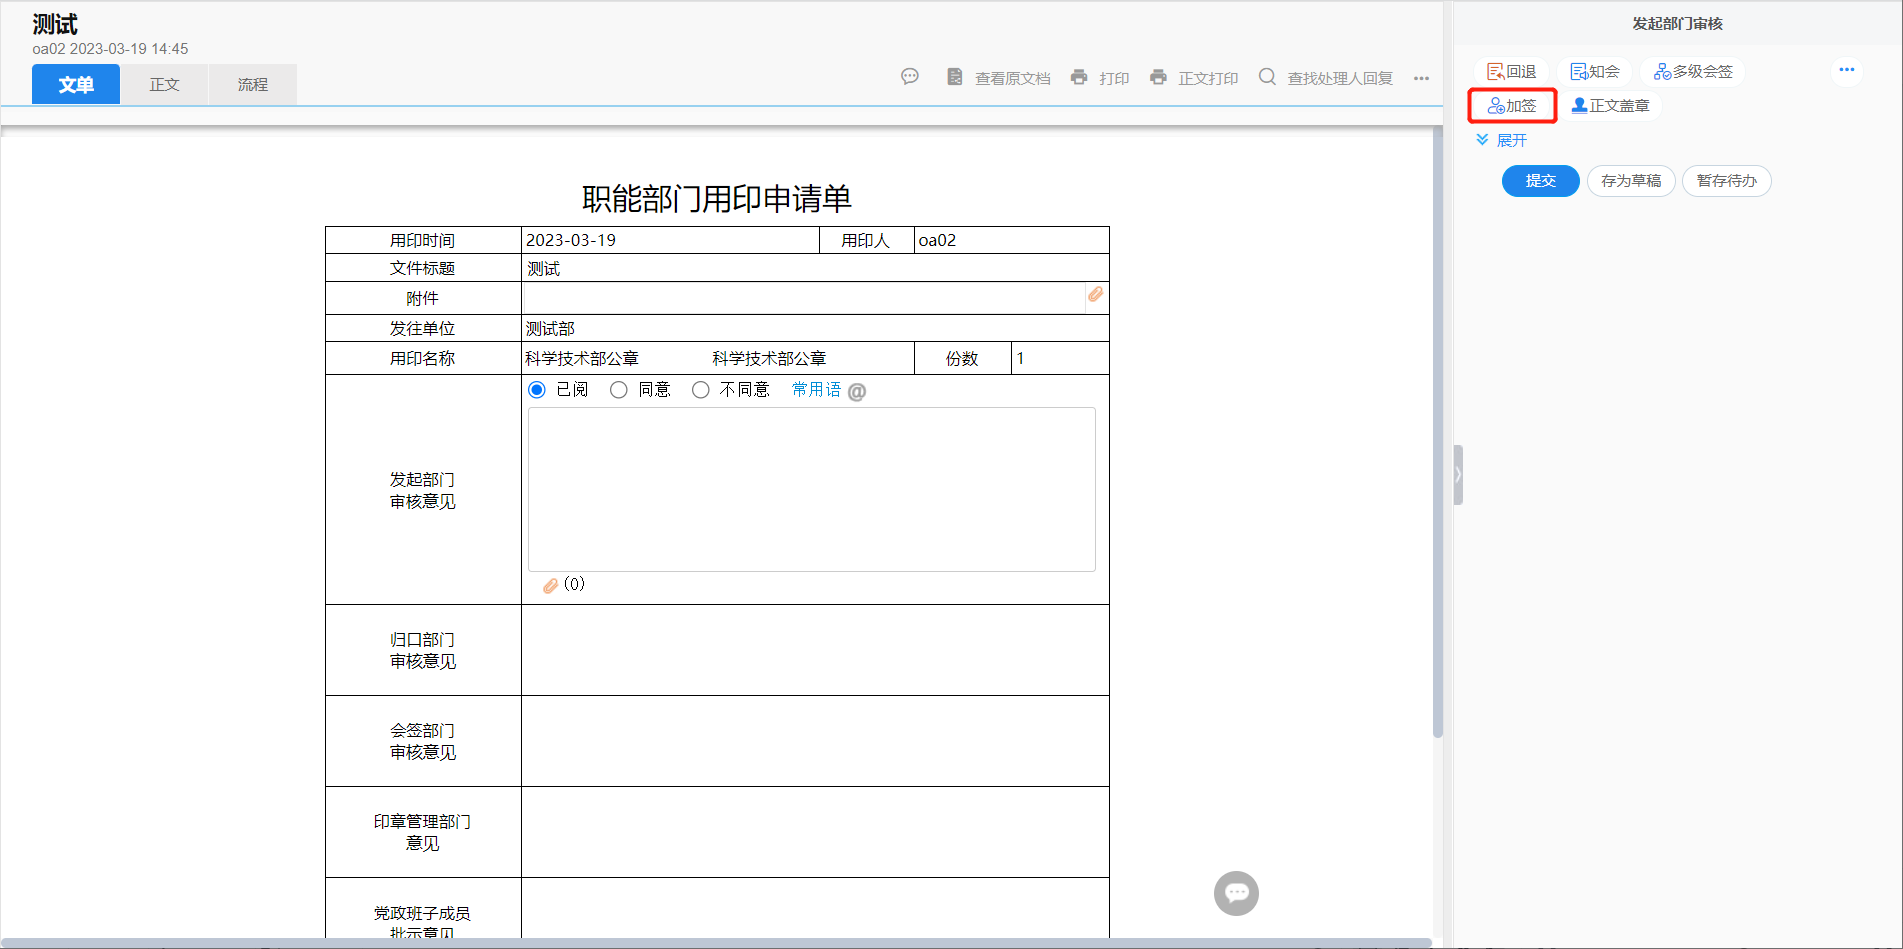
Task: Click the 查找处理人回复 link text
Action: [x=1340, y=78]
